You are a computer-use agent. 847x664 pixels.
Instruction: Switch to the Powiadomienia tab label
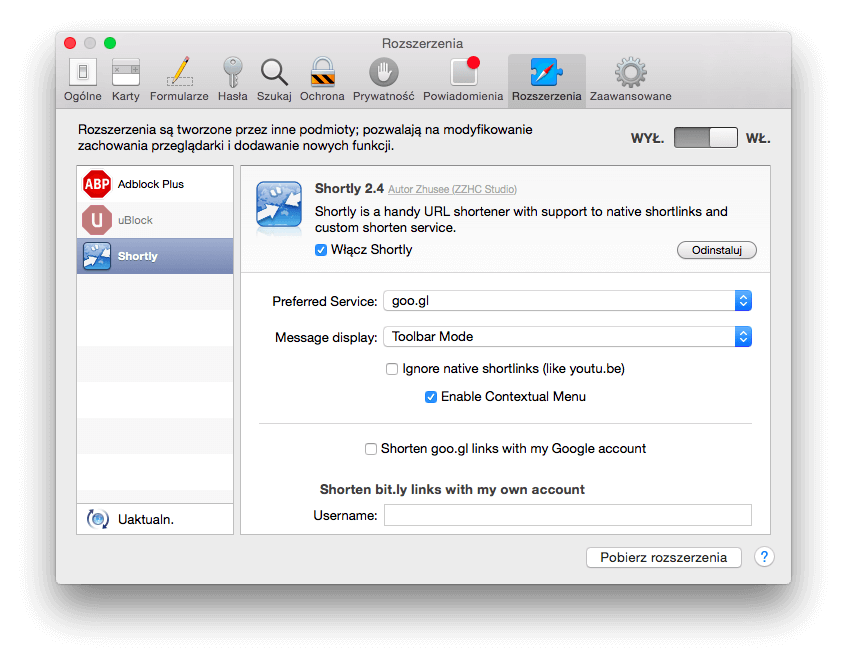point(463,96)
